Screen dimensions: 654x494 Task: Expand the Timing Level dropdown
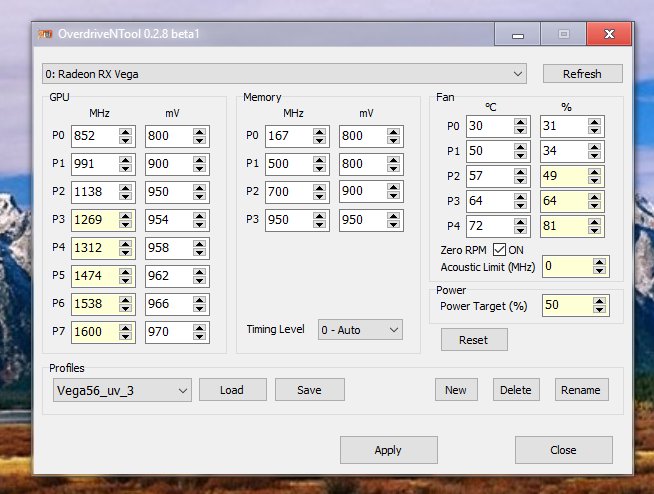360,330
